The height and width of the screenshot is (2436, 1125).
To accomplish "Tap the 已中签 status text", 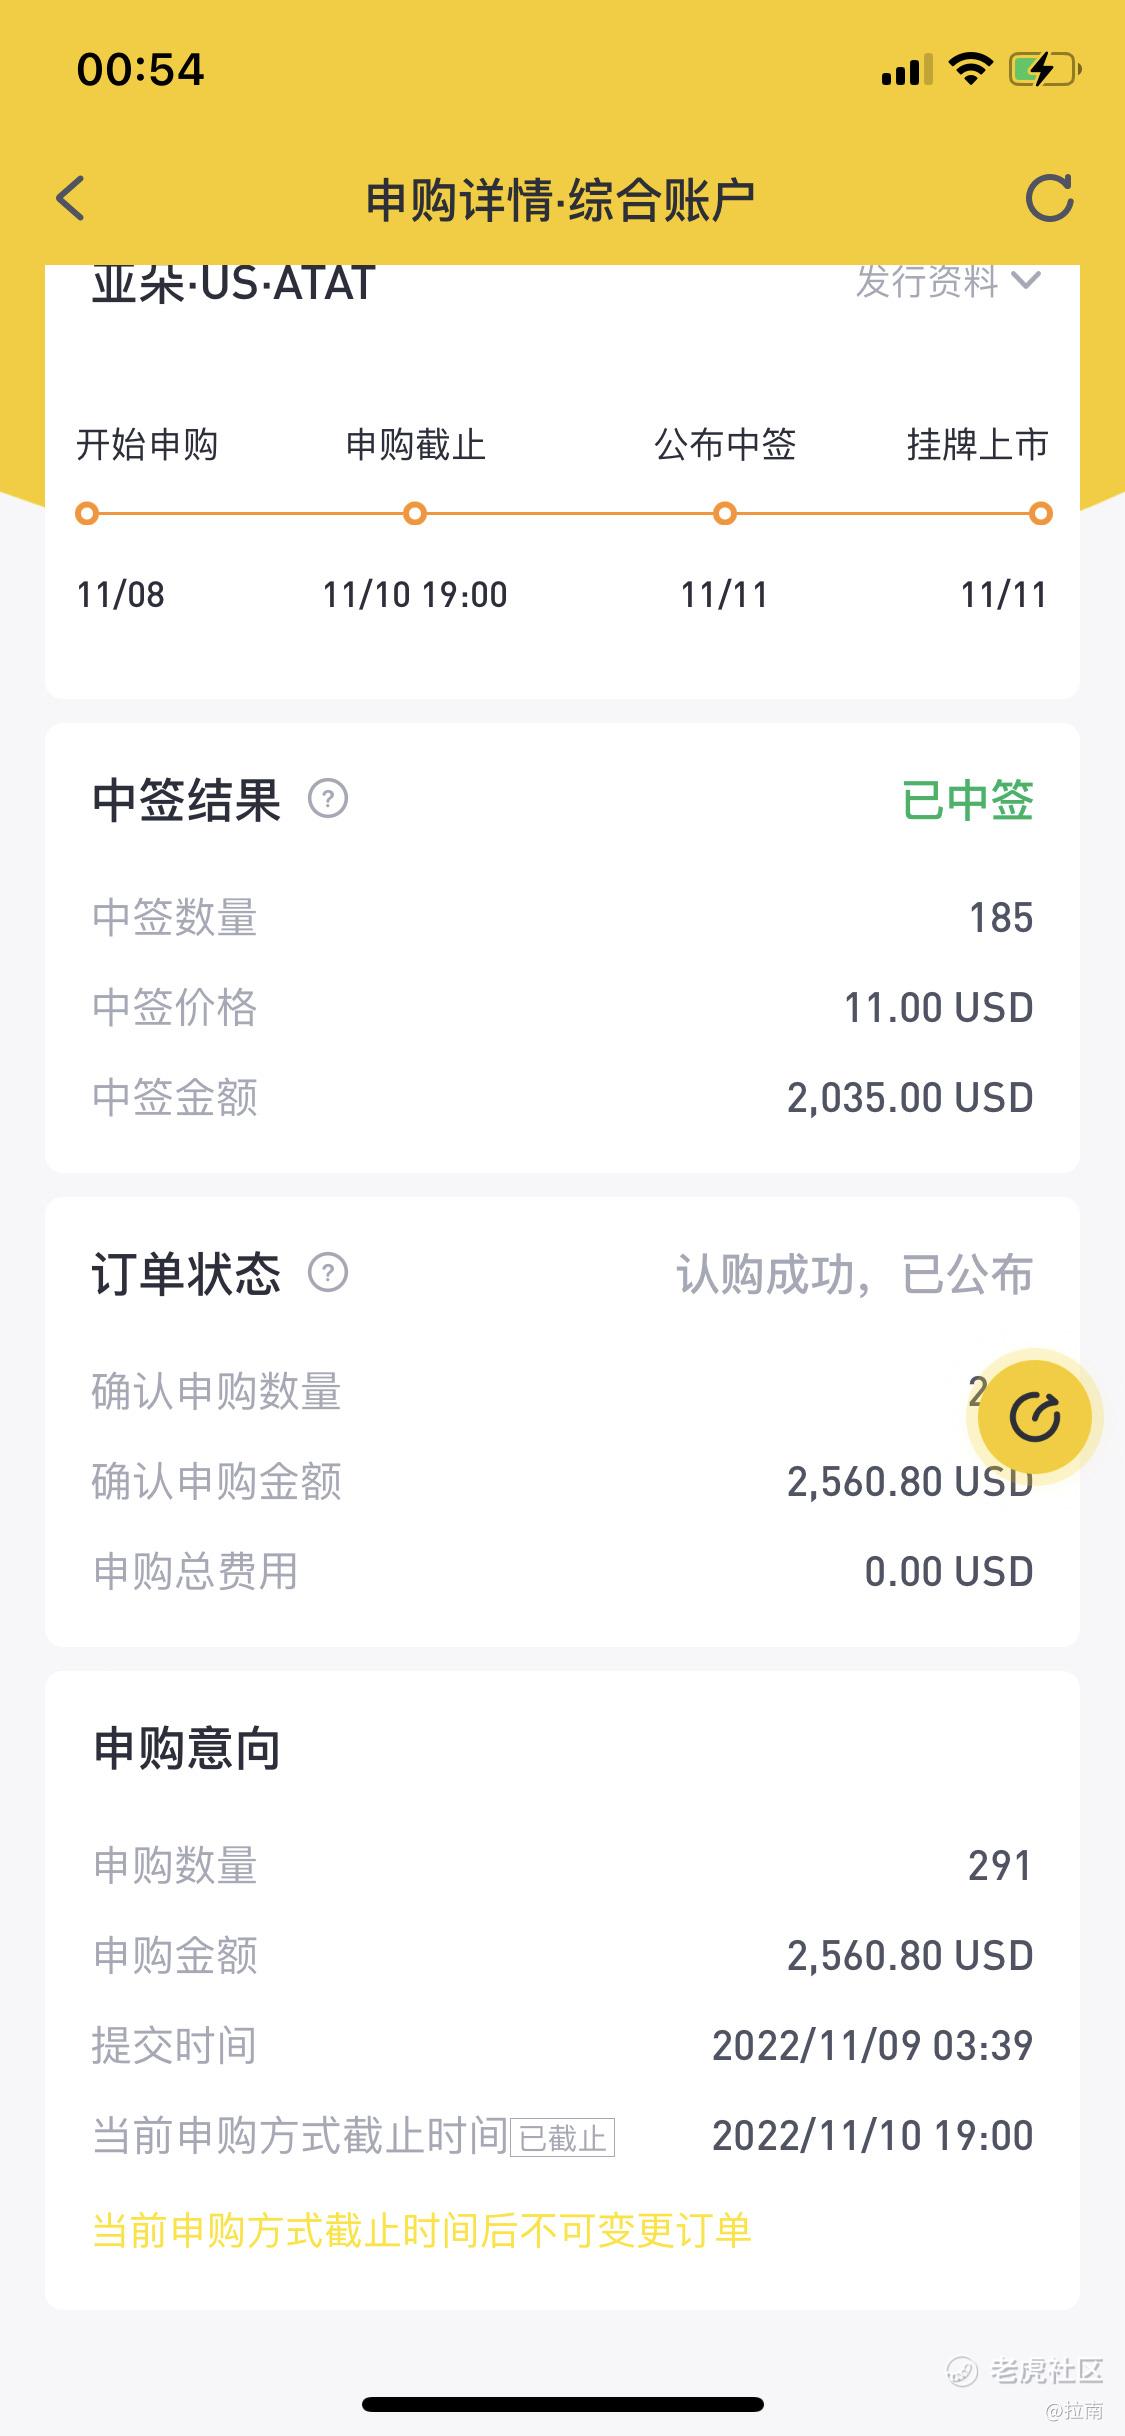I will coord(967,800).
